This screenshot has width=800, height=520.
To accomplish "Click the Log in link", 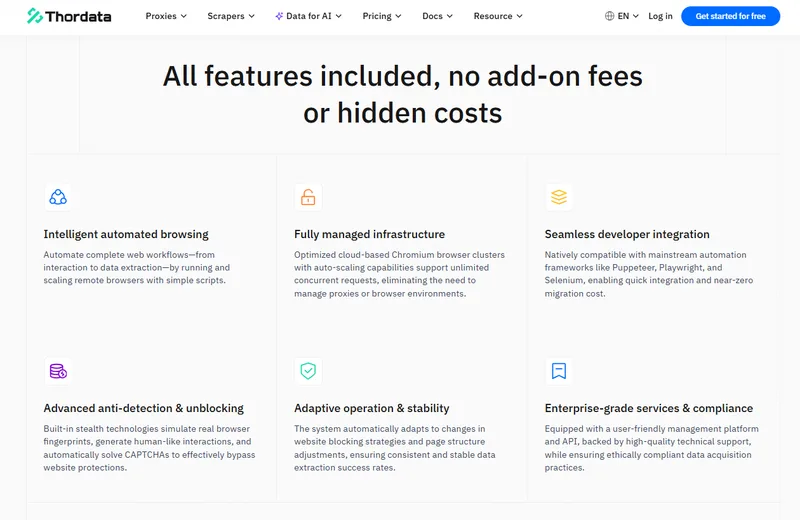I will pyautogui.click(x=660, y=16).
